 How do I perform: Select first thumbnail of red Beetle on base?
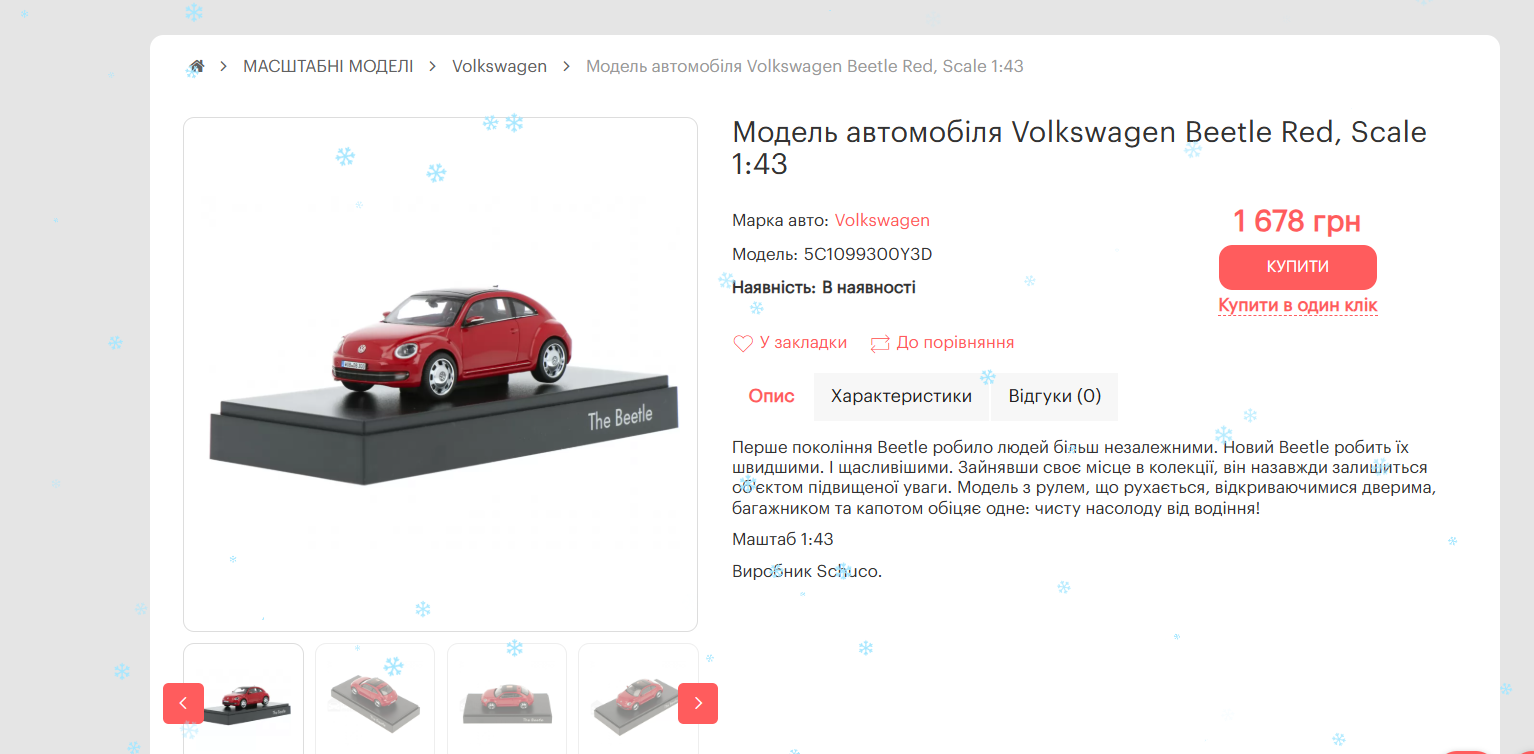243,698
